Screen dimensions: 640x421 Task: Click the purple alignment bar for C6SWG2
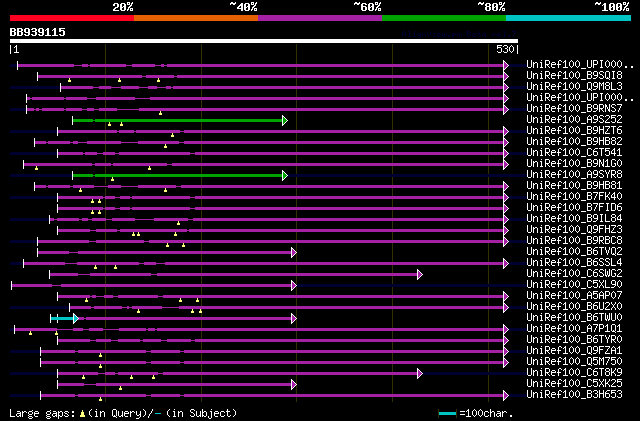click(x=236, y=274)
